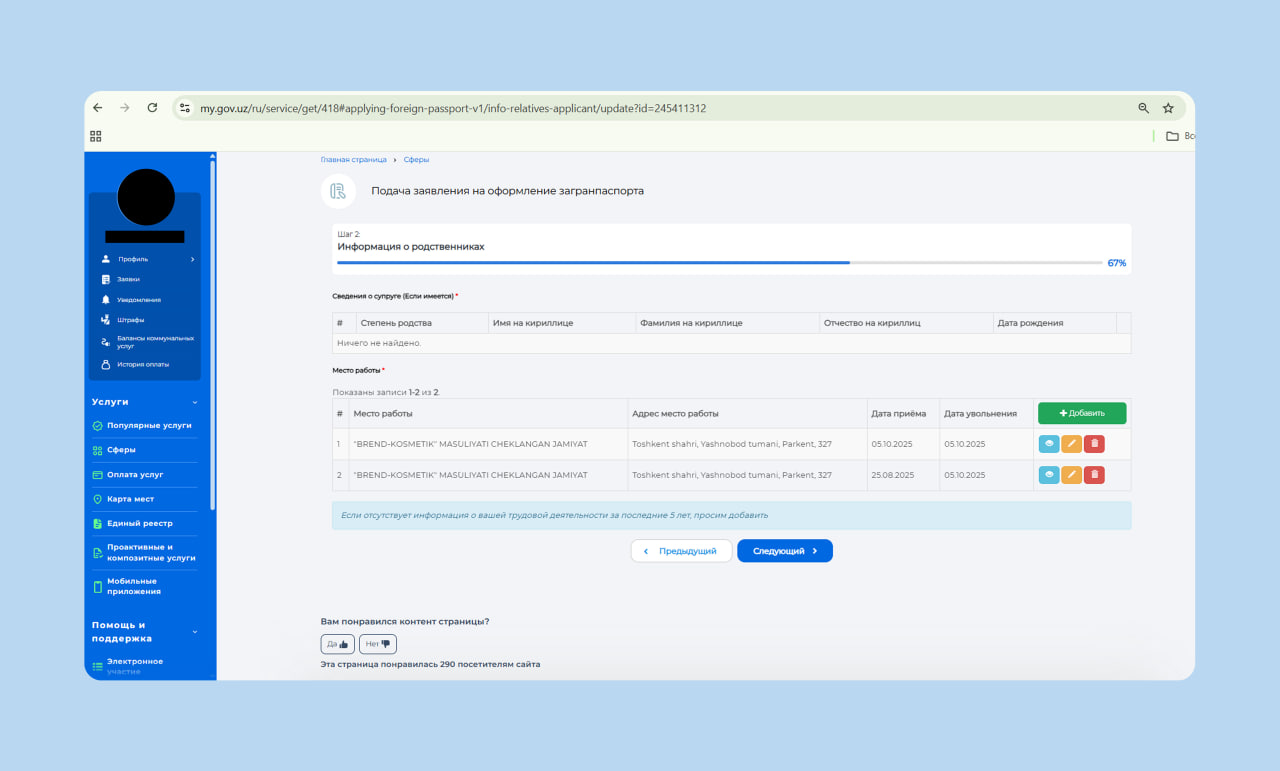Edit the first workplace row with pencil icon
This screenshot has width=1280, height=771.
(1071, 444)
